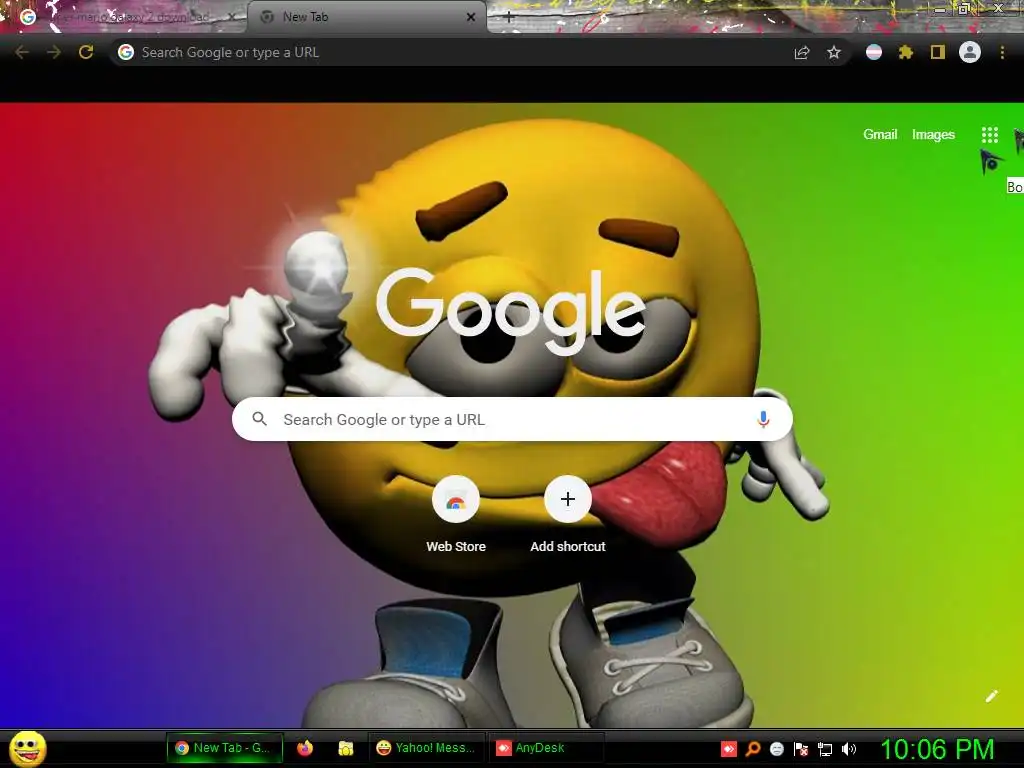Reload the page with the refresh icon
The image size is (1024, 768).
86,52
